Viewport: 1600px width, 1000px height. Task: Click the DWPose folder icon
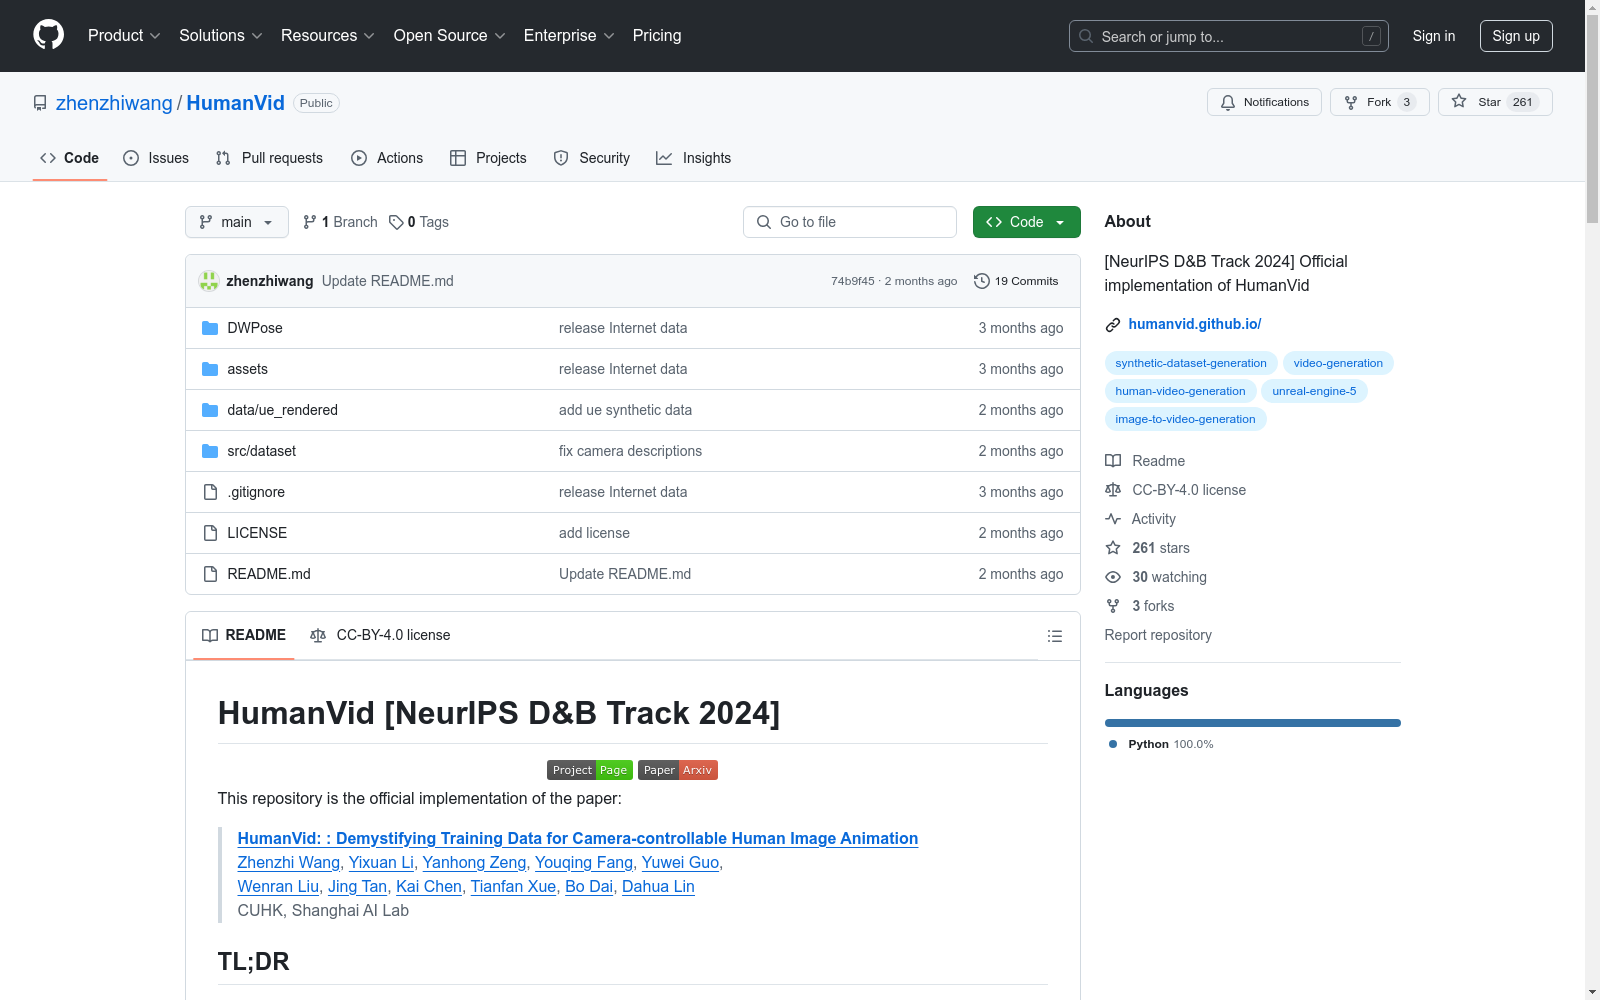coord(210,328)
